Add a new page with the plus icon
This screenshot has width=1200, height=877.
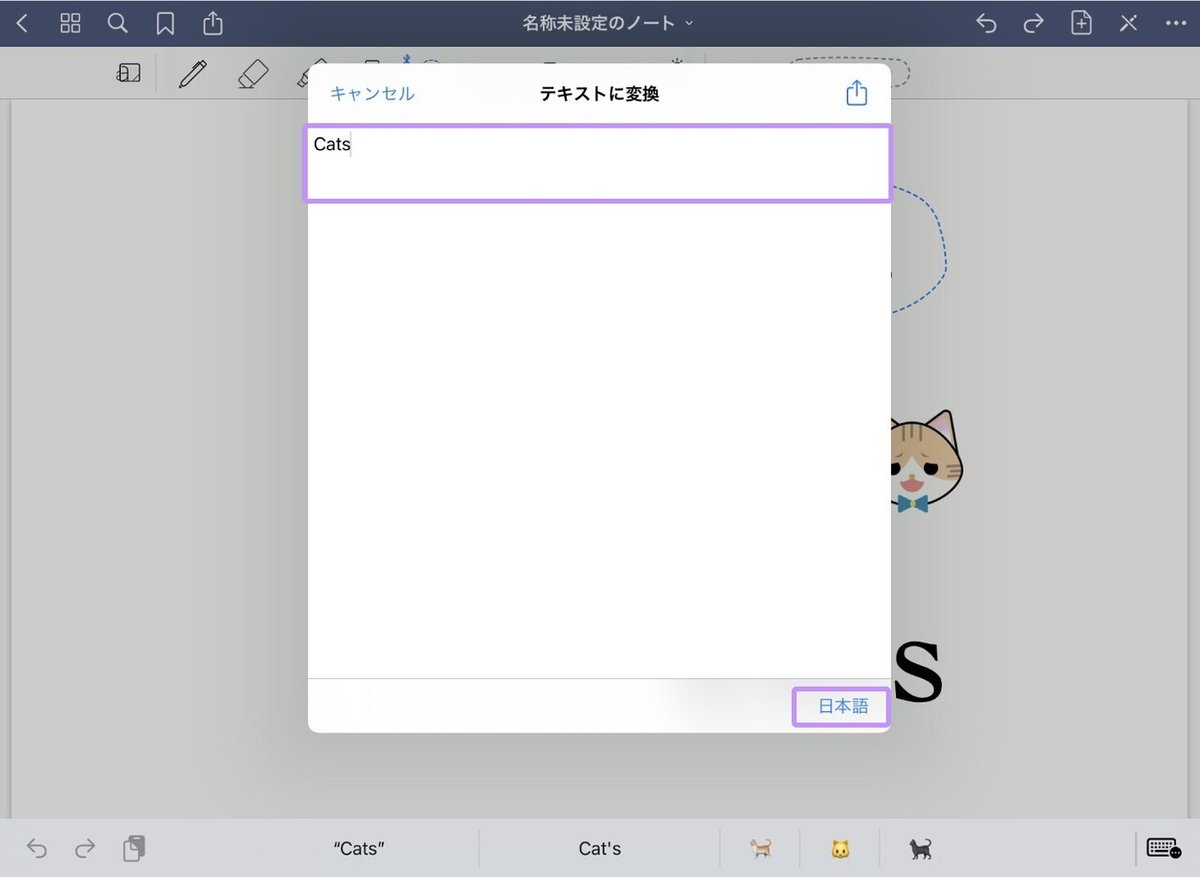[1081, 22]
